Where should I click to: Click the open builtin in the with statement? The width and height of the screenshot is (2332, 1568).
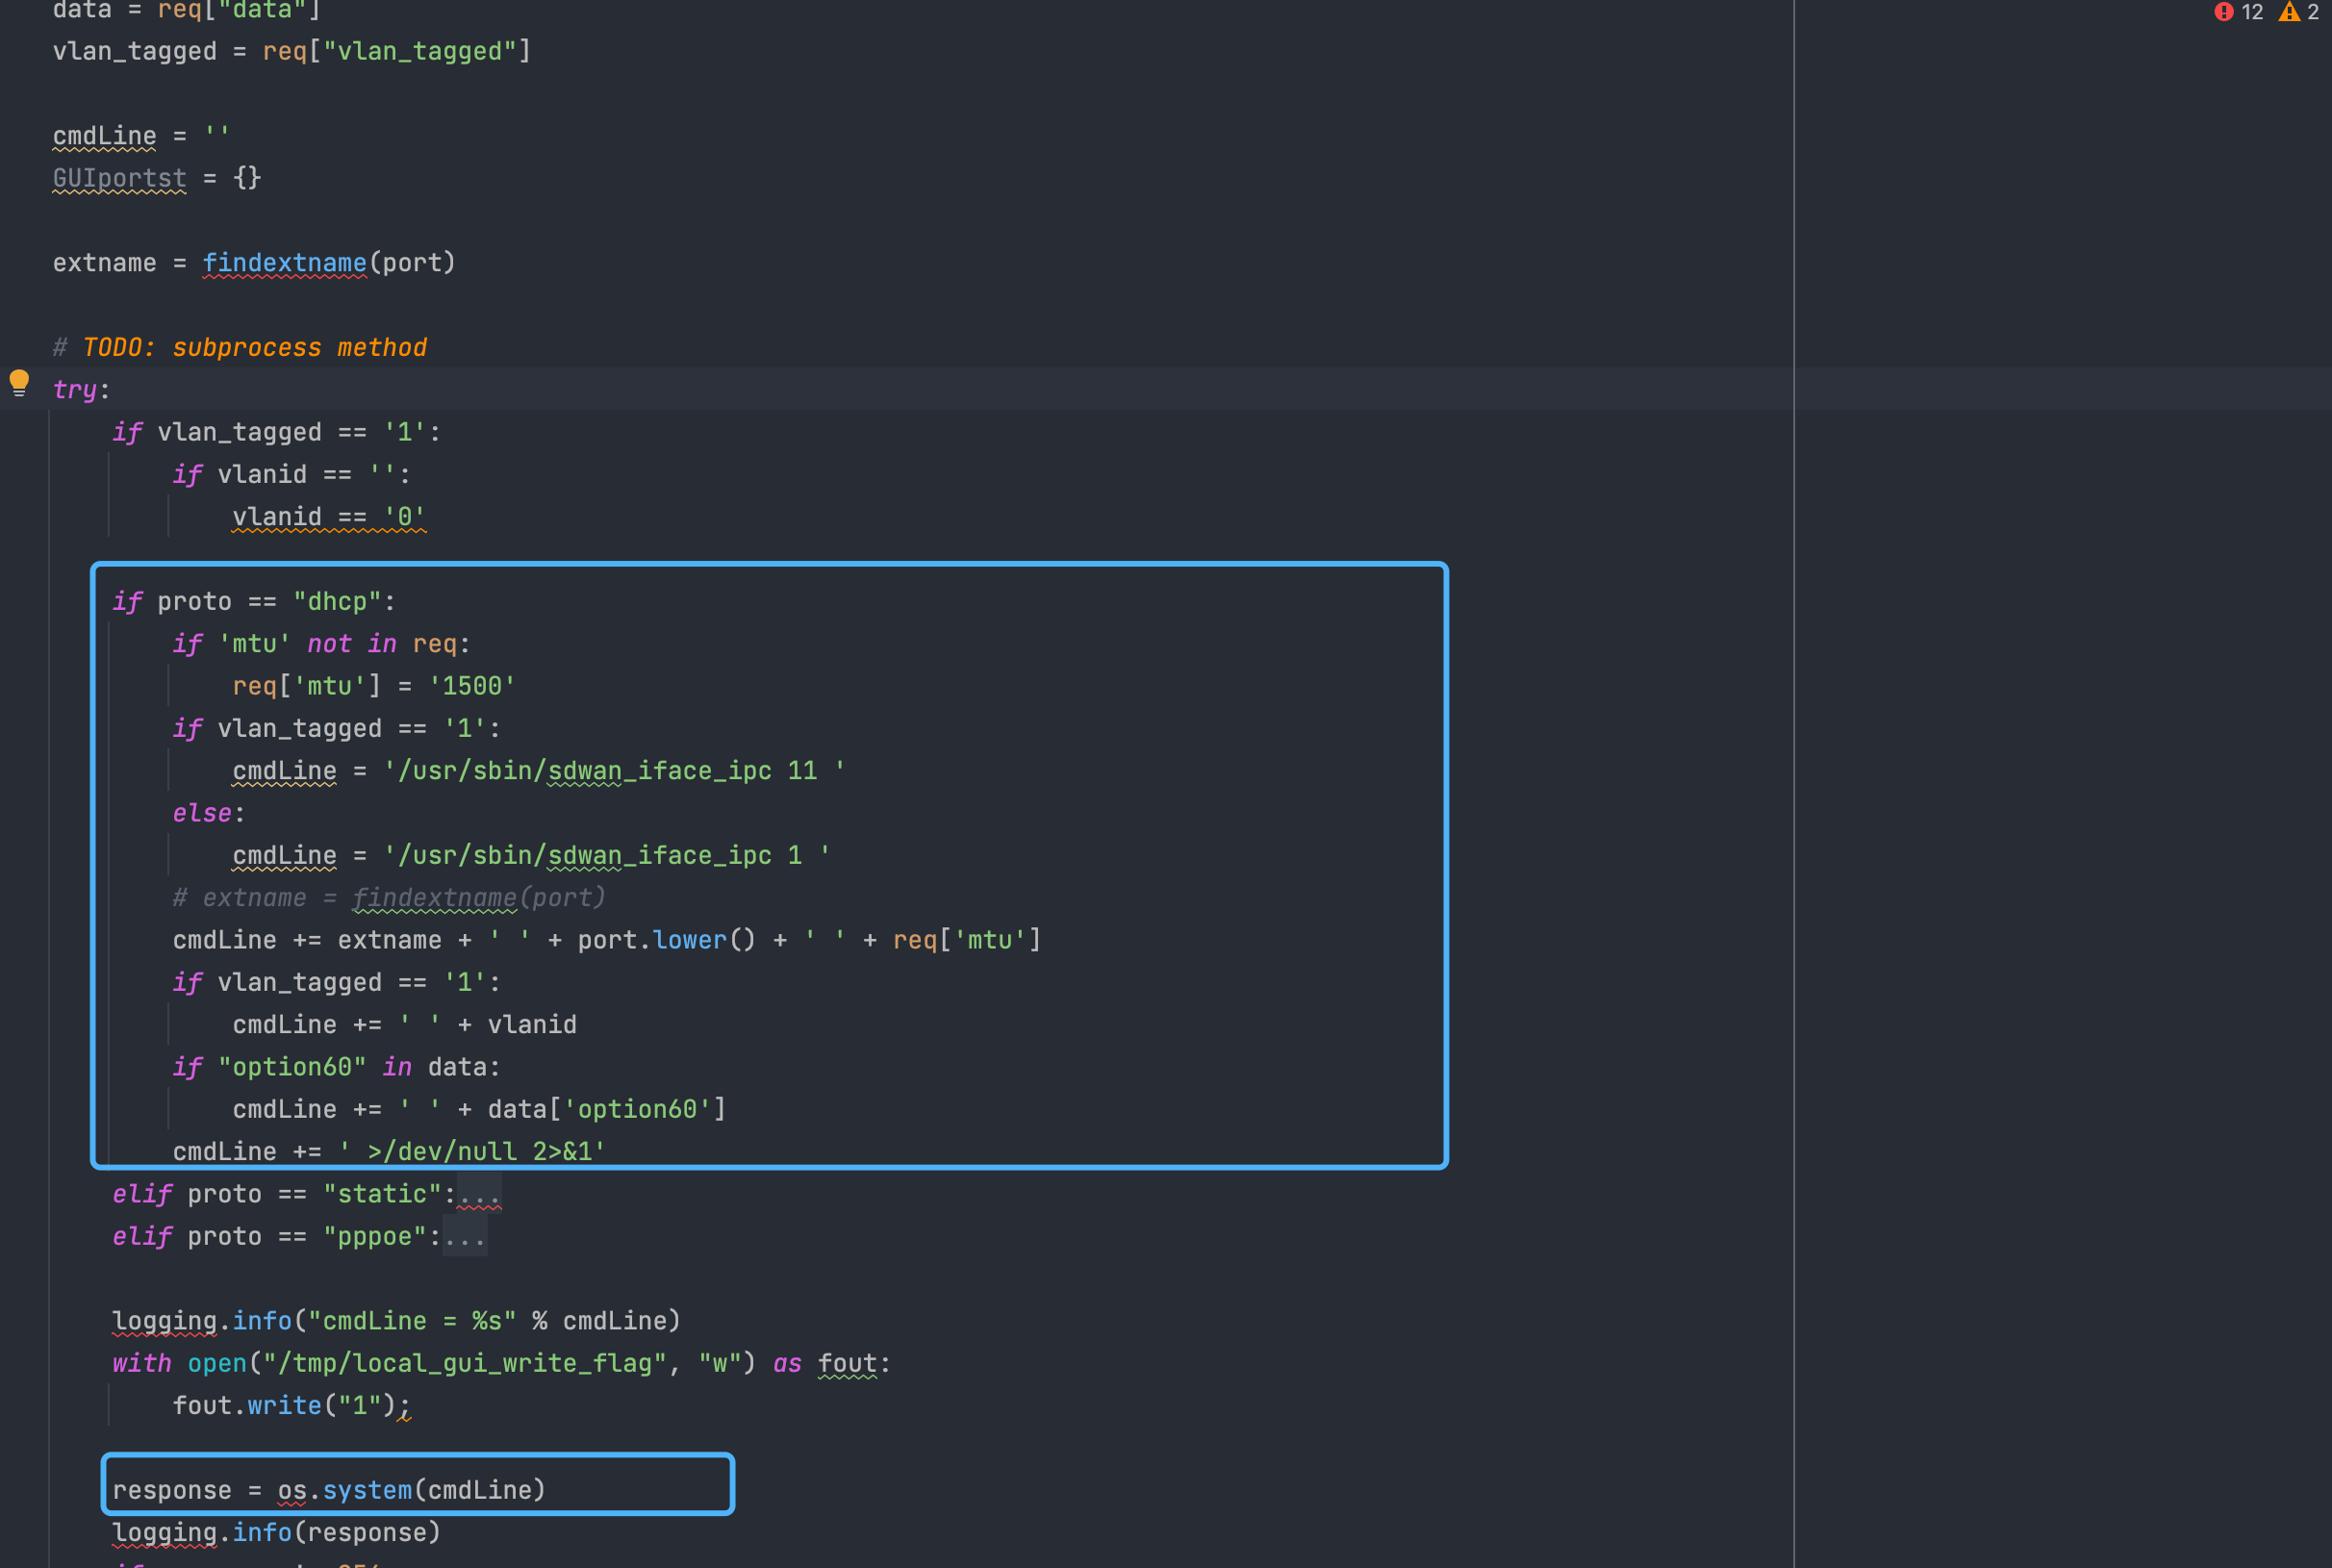216,1363
